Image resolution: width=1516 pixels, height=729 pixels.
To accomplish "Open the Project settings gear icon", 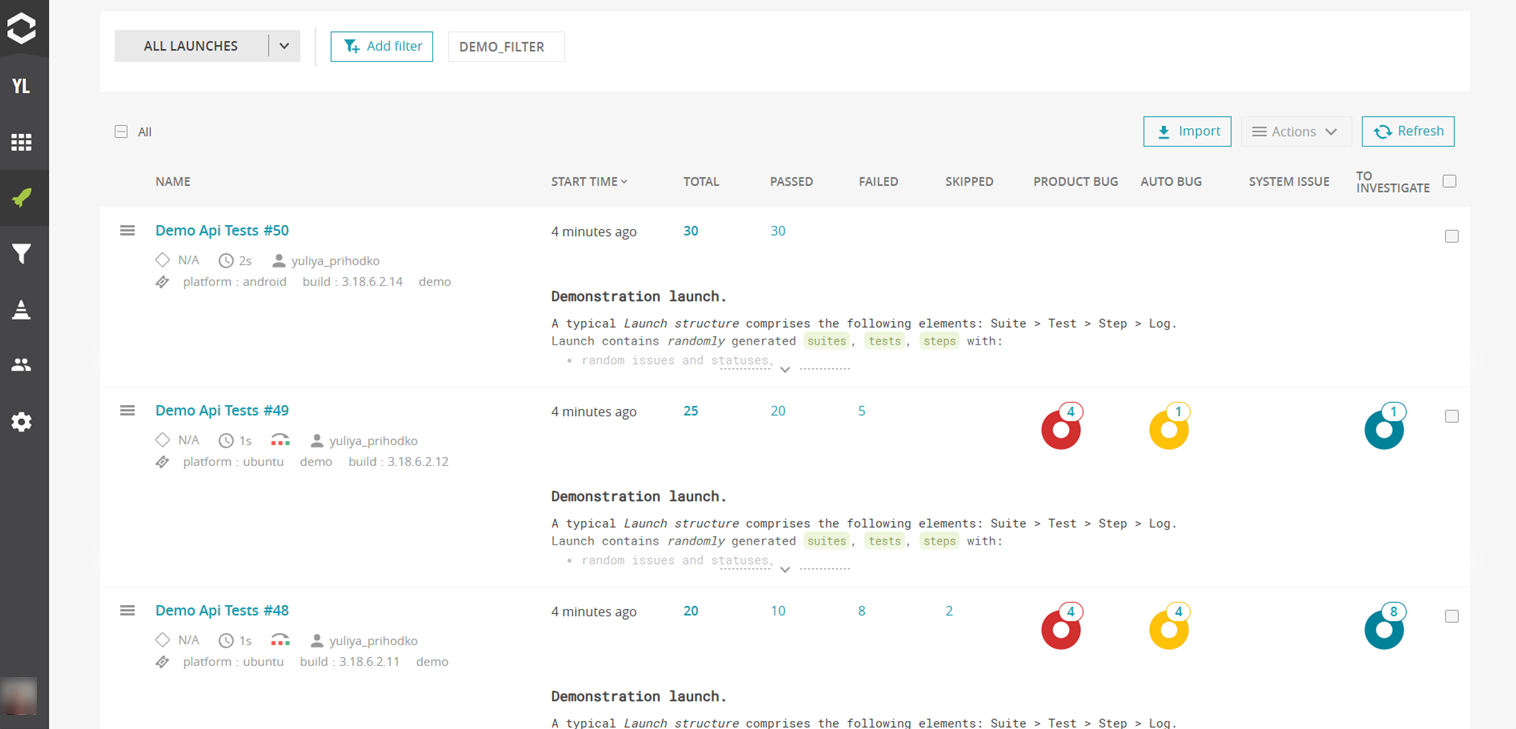I will [x=21, y=422].
